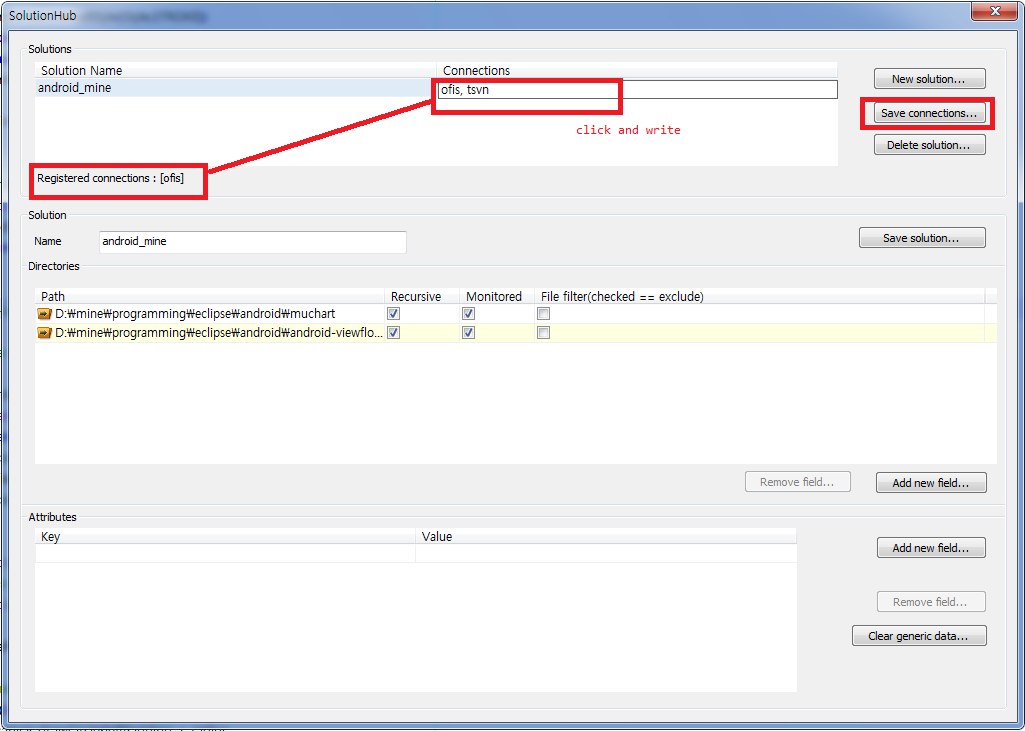The image size is (1025, 731).
Task: Click the New solution... button
Action: tap(930, 79)
